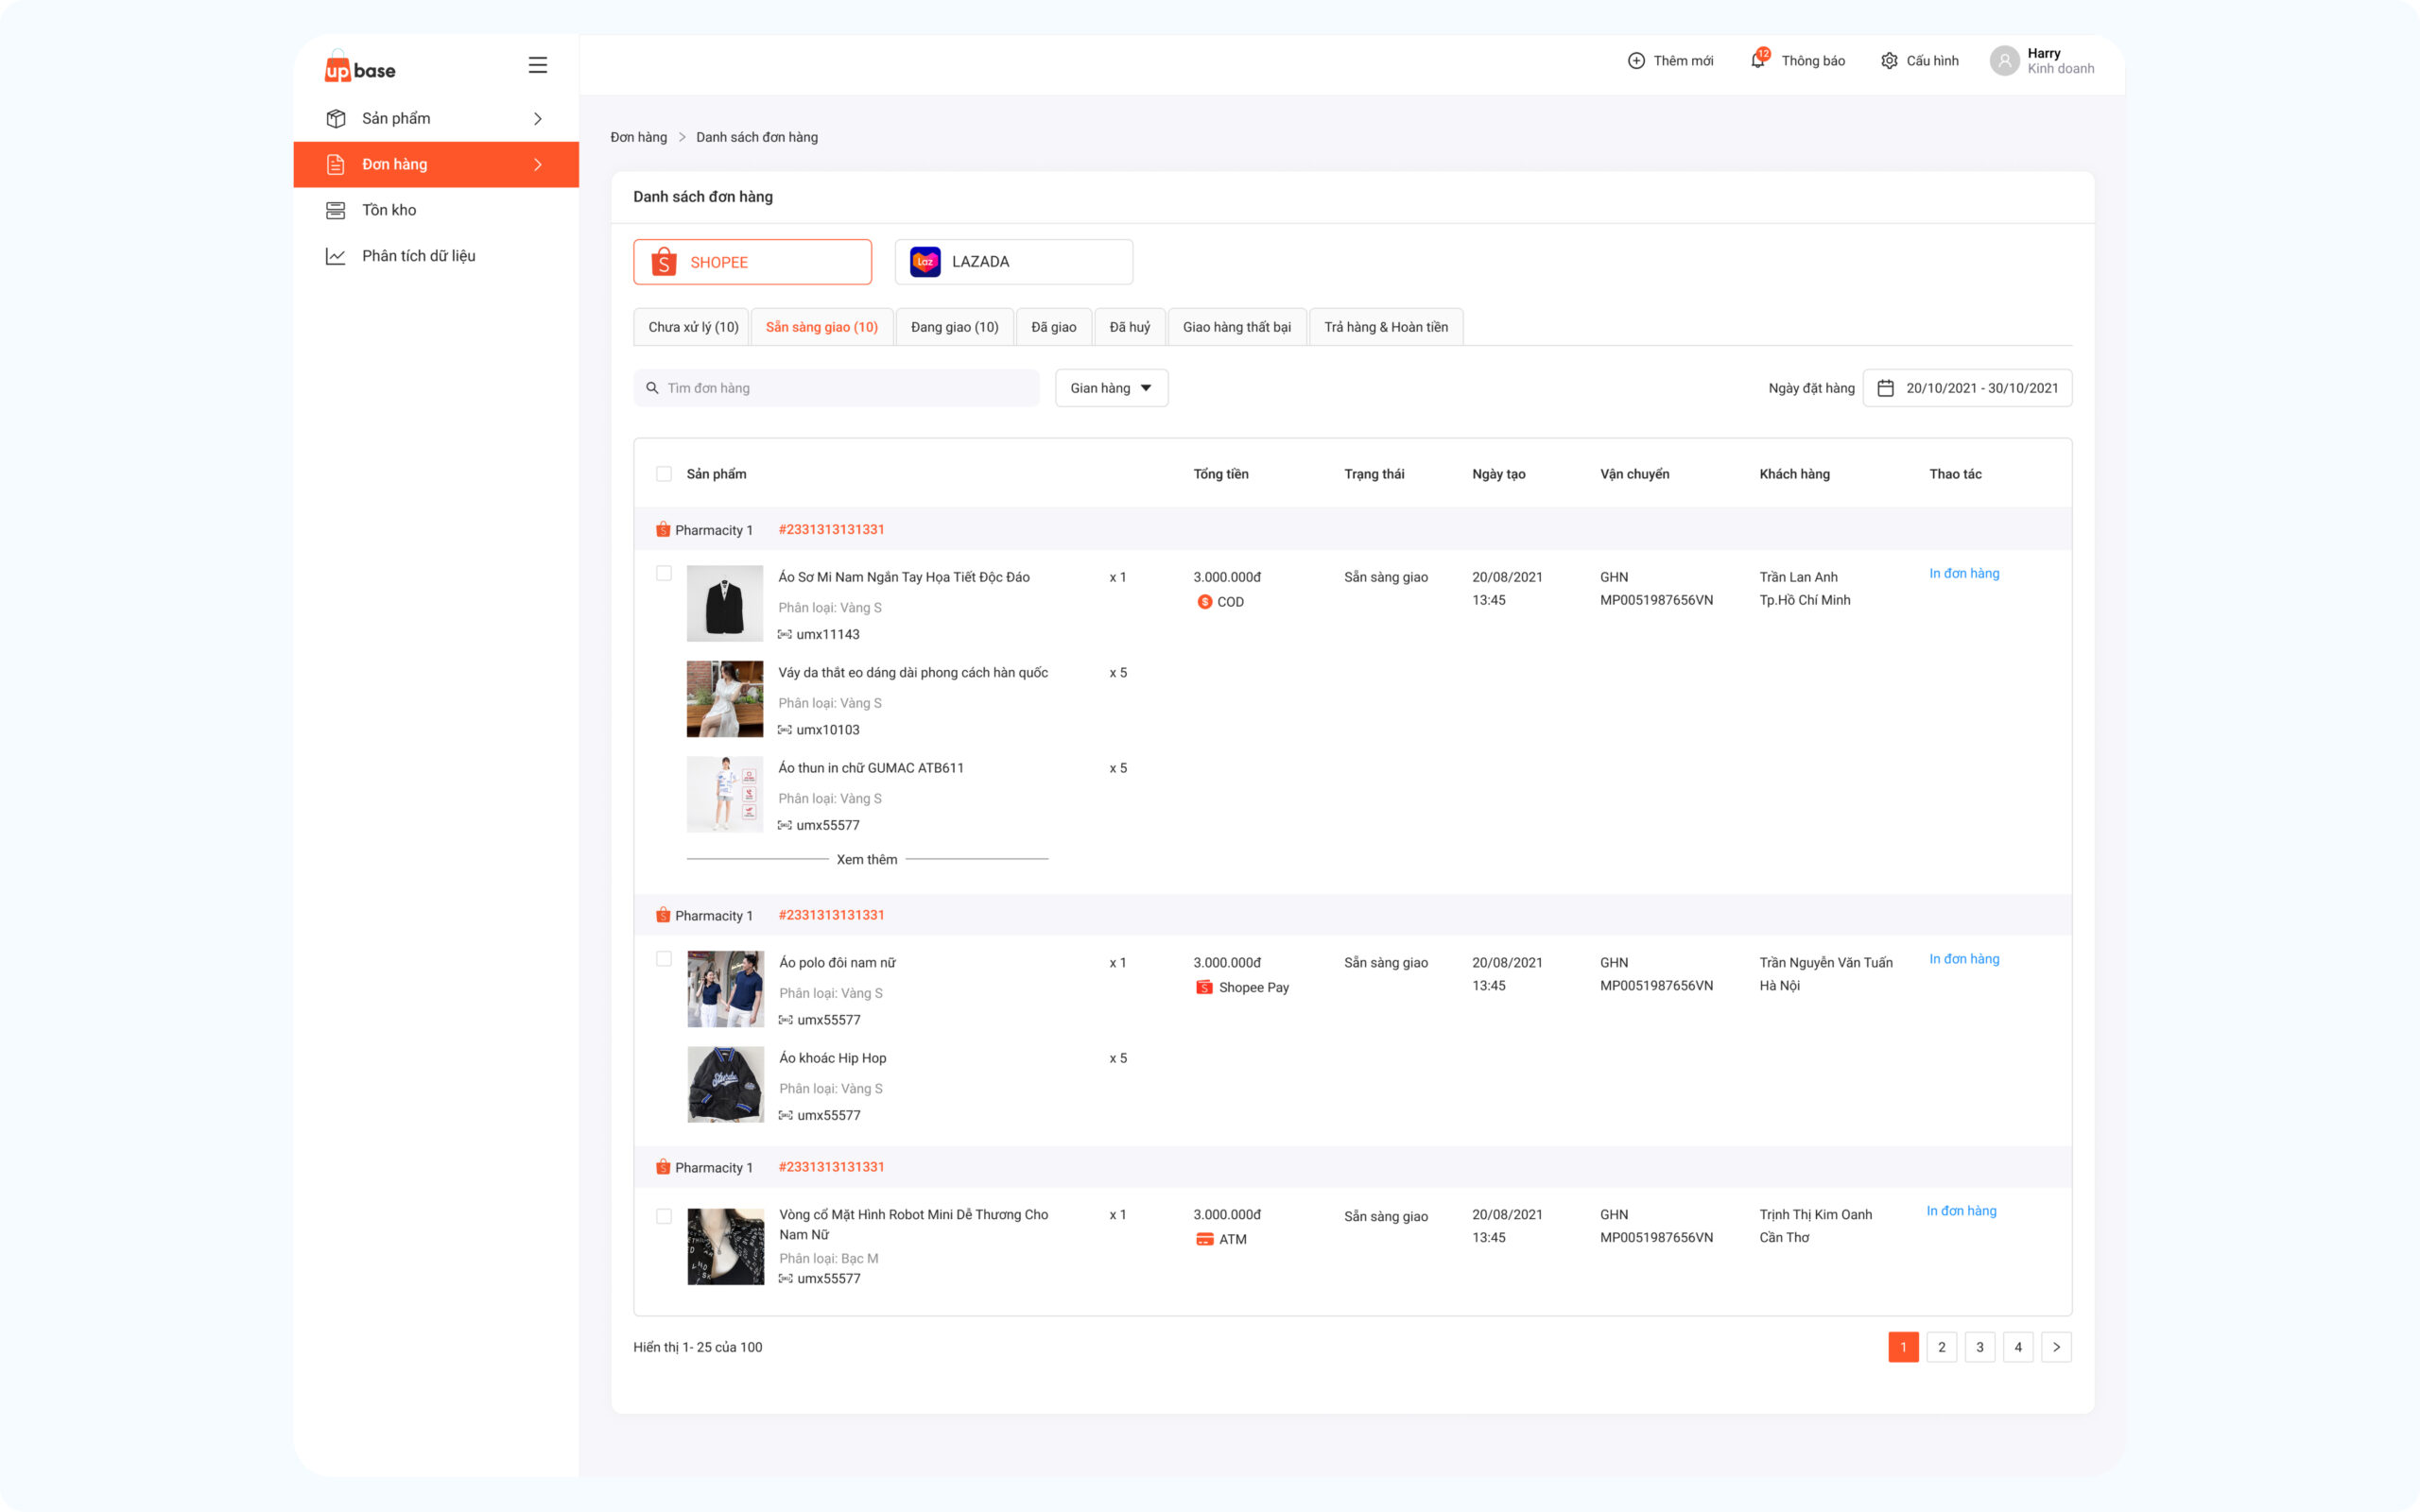Click the calendar icon for order date
The image size is (2420, 1512).
1885,388
